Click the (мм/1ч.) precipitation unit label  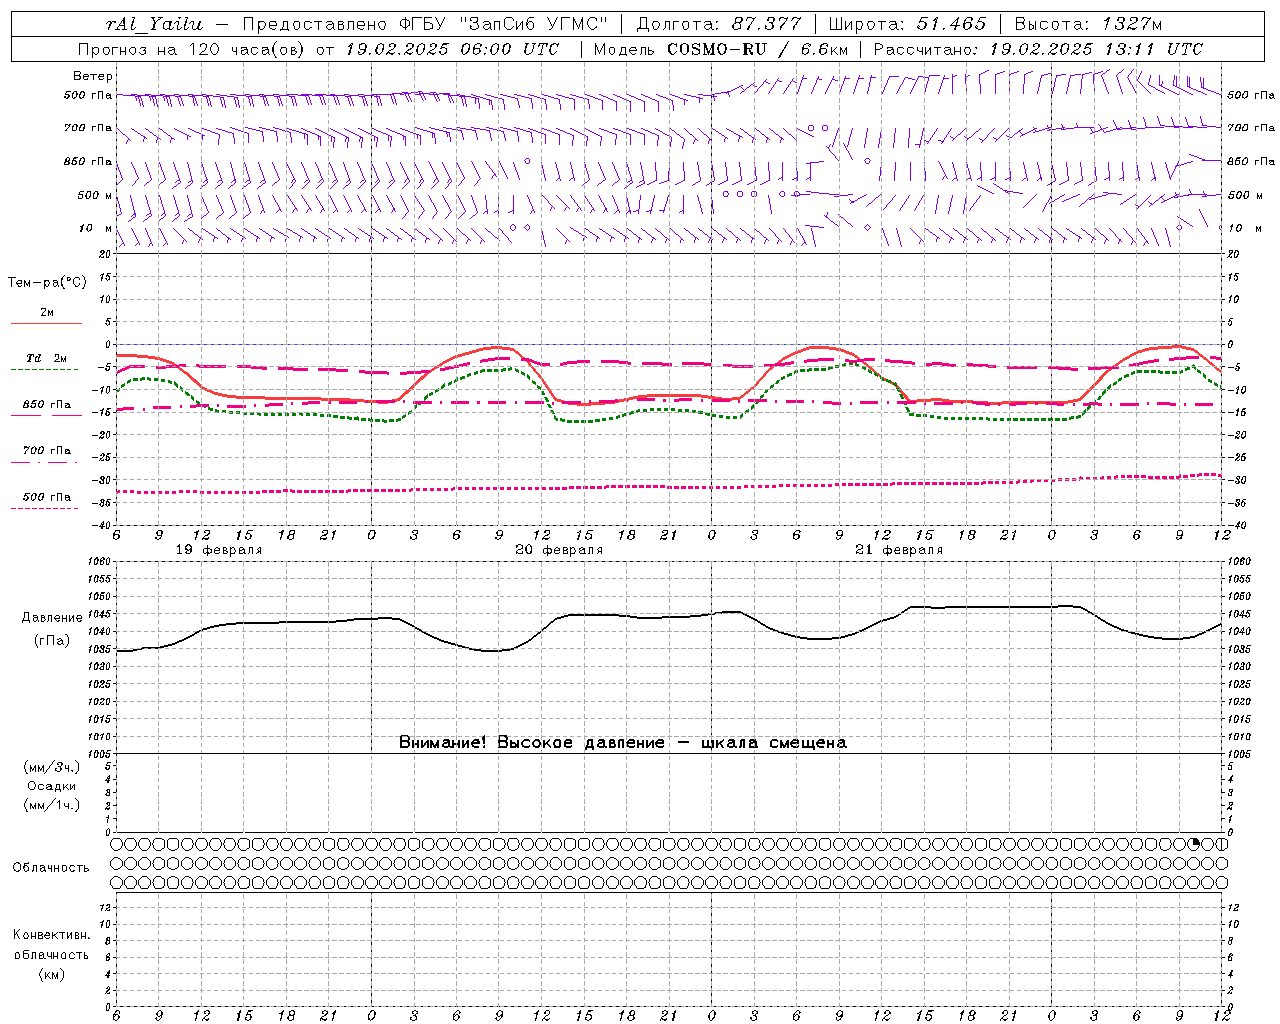[52, 805]
